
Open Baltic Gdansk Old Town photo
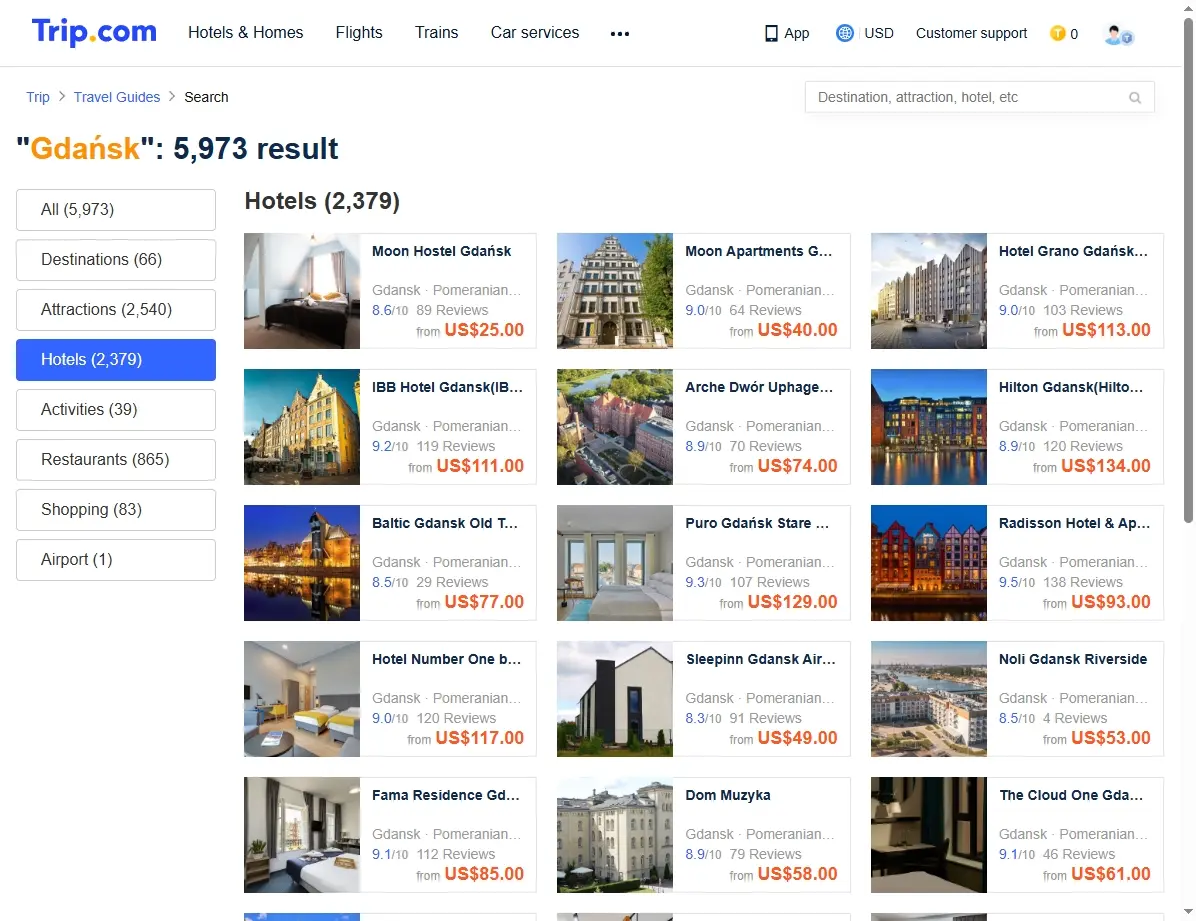click(x=302, y=562)
